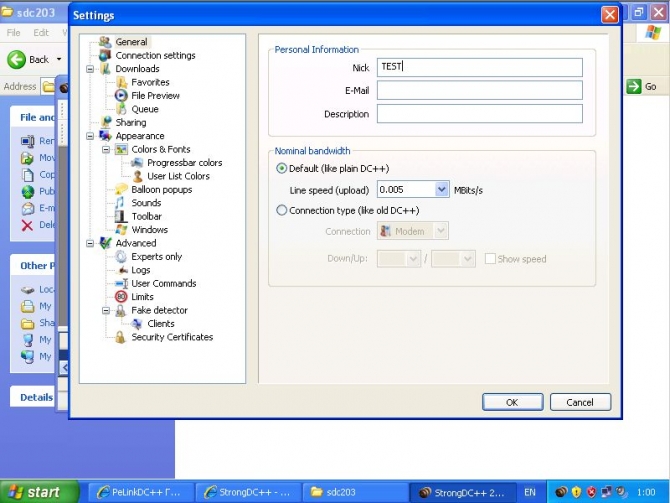Click Cancel to discard settings
Screen dimensions: 670x503
[x=580, y=402]
